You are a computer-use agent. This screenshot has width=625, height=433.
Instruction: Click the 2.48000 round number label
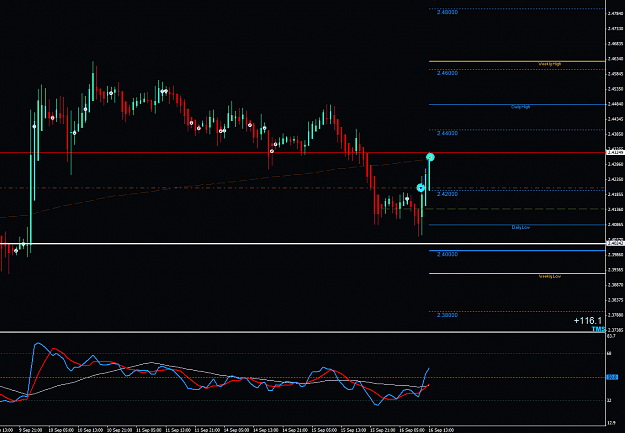pos(447,12)
